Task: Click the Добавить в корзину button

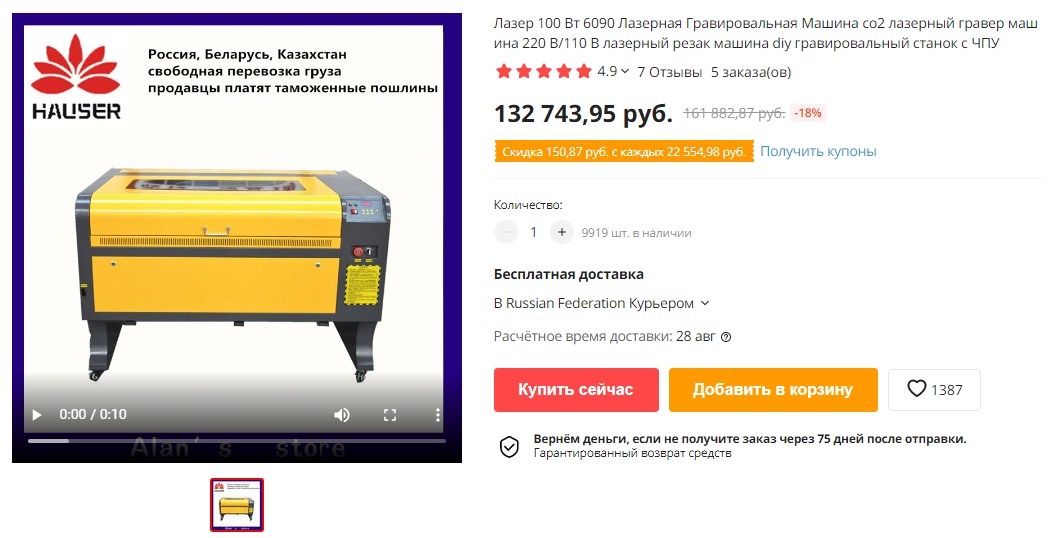Action: click(x=773, y=390)
